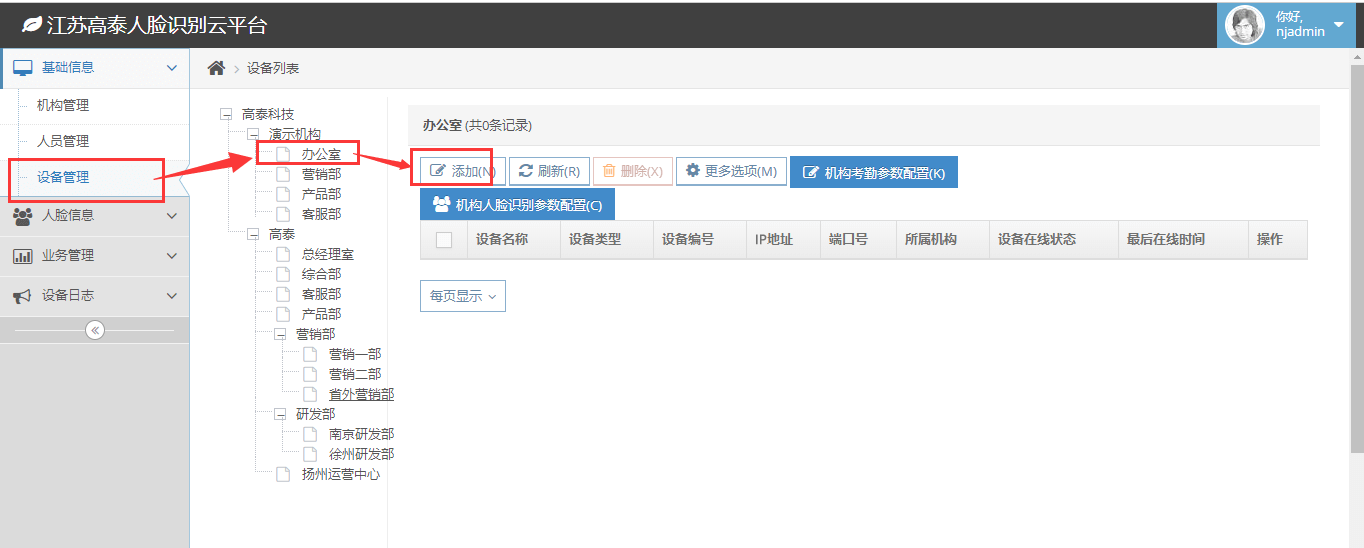Screen dimensions: 1364x548
Task: Click the people icon beside 人脸信息
Action: [x=23, y=216]
